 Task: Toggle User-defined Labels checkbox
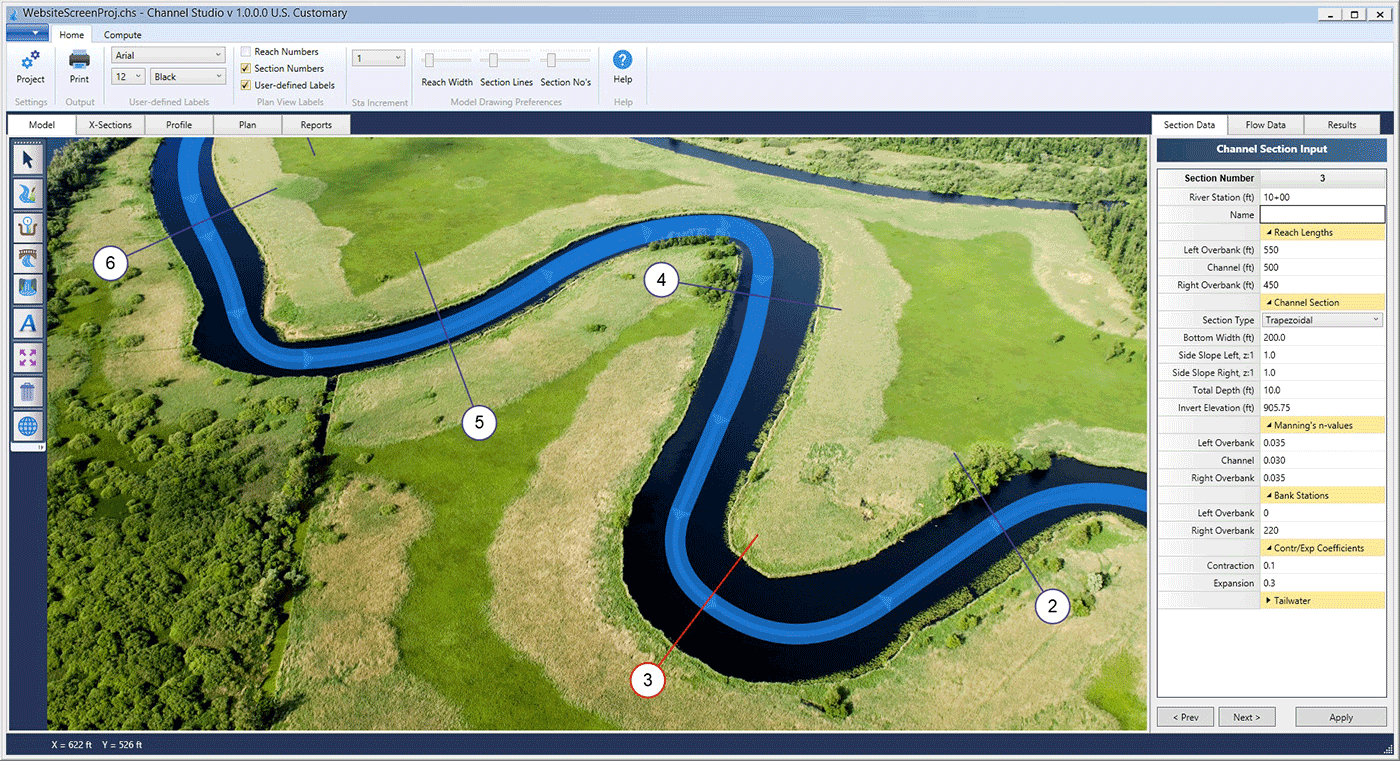pos(246,86)
